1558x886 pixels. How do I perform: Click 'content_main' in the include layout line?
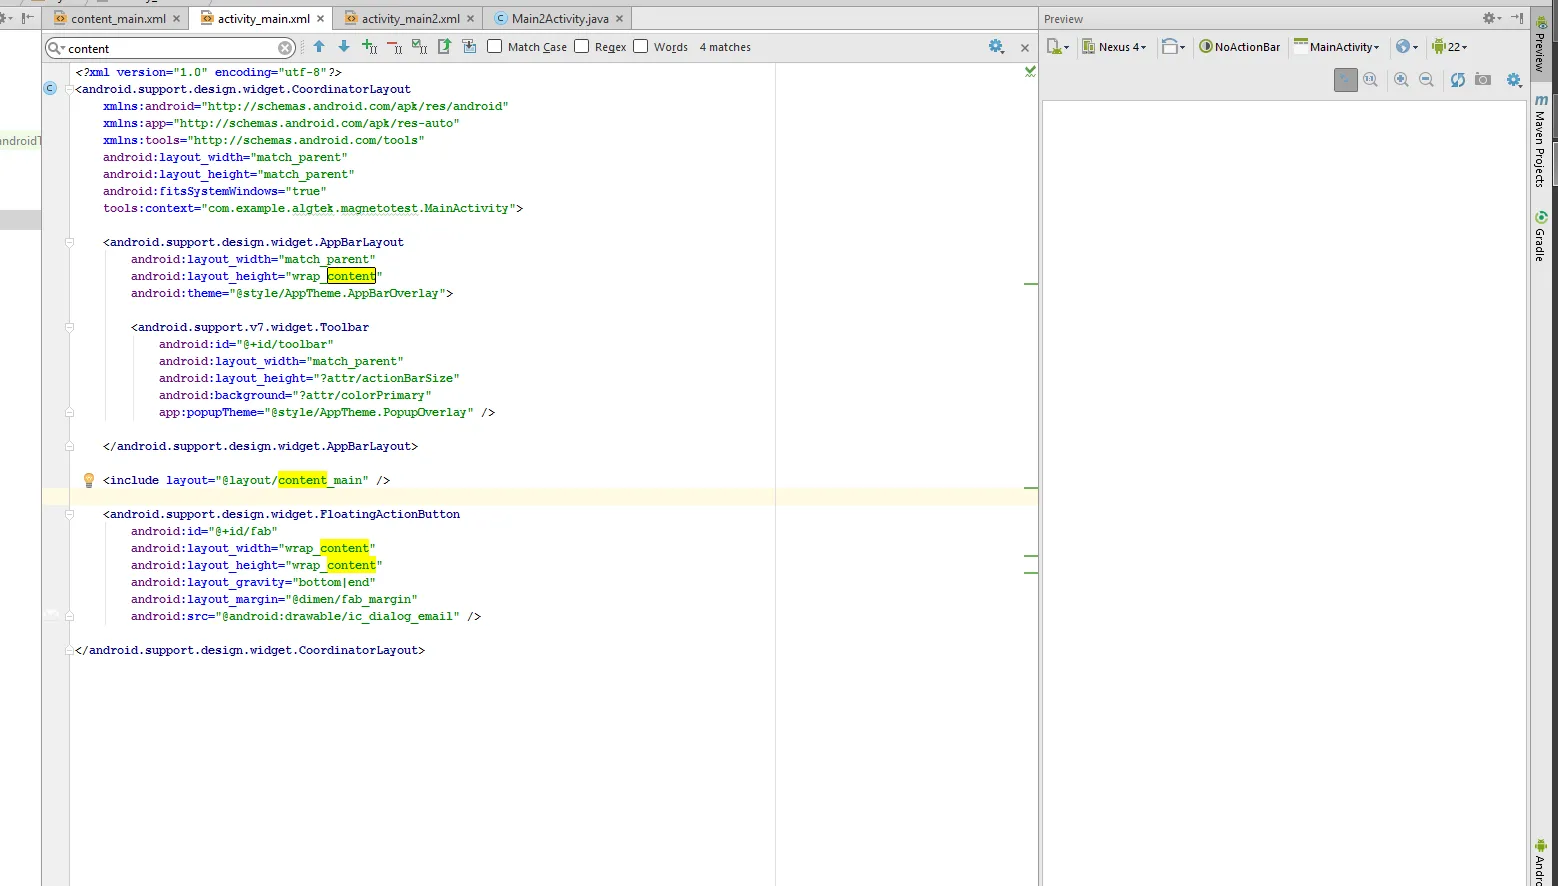tap(320, 480)
